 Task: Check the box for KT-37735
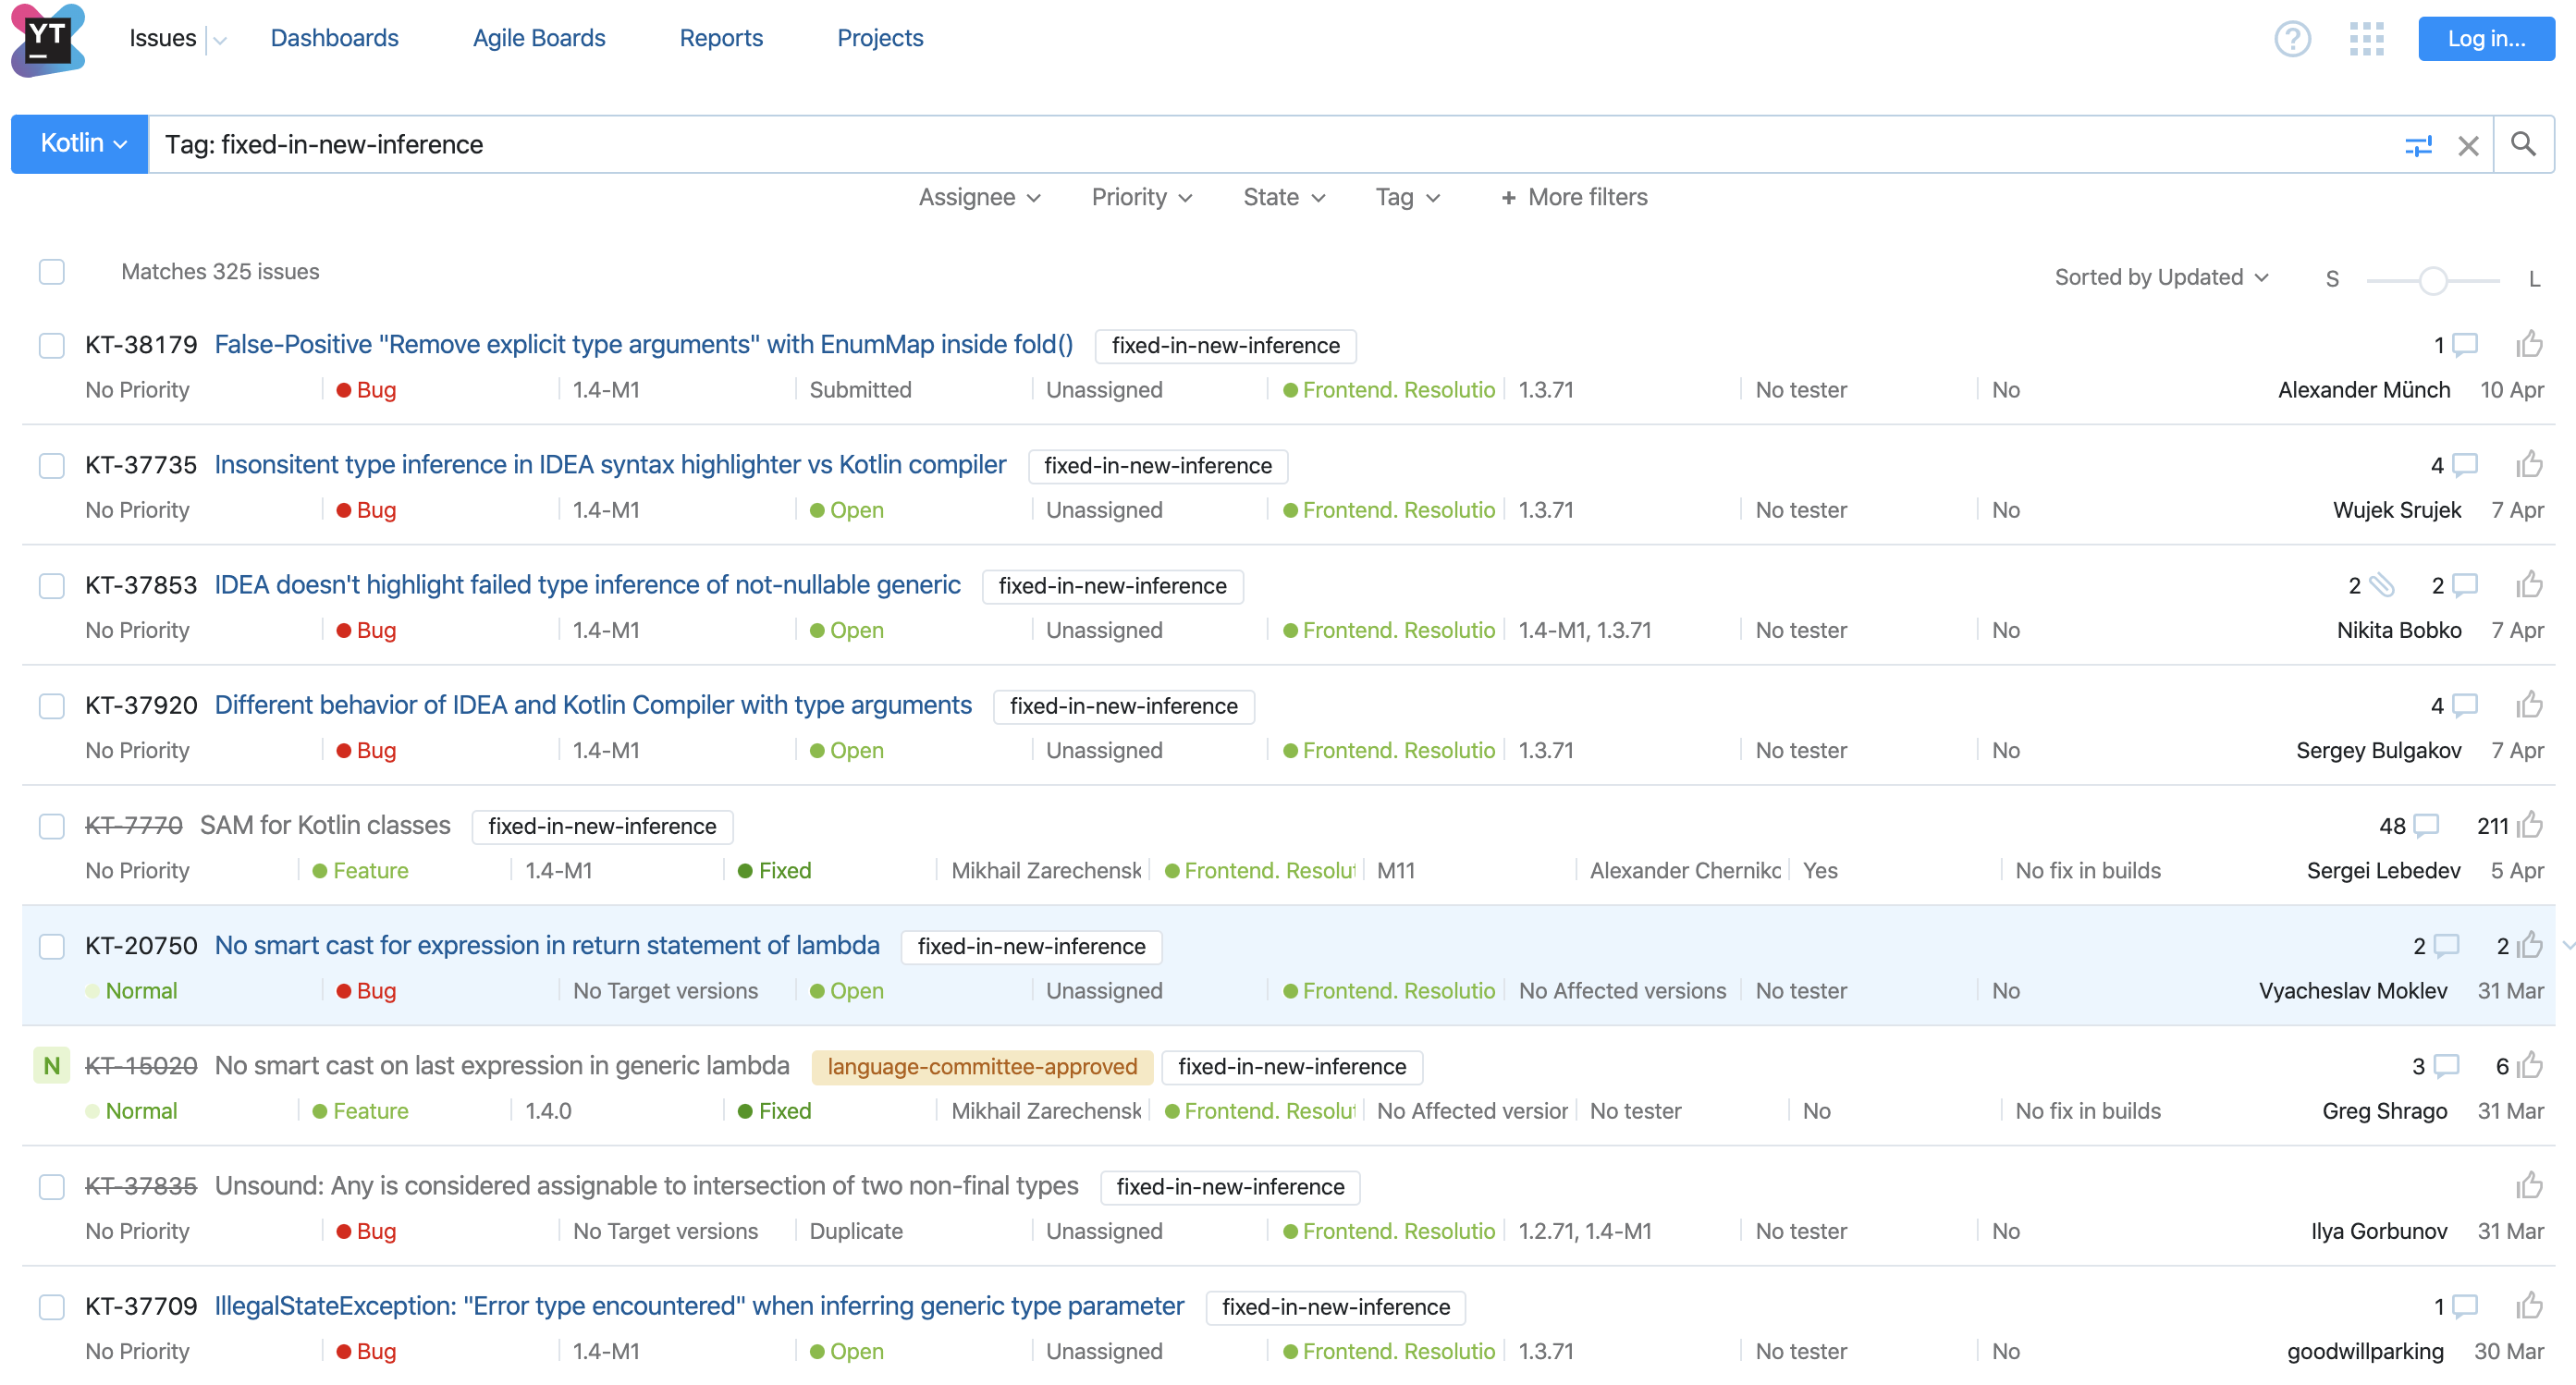point(52,465)
